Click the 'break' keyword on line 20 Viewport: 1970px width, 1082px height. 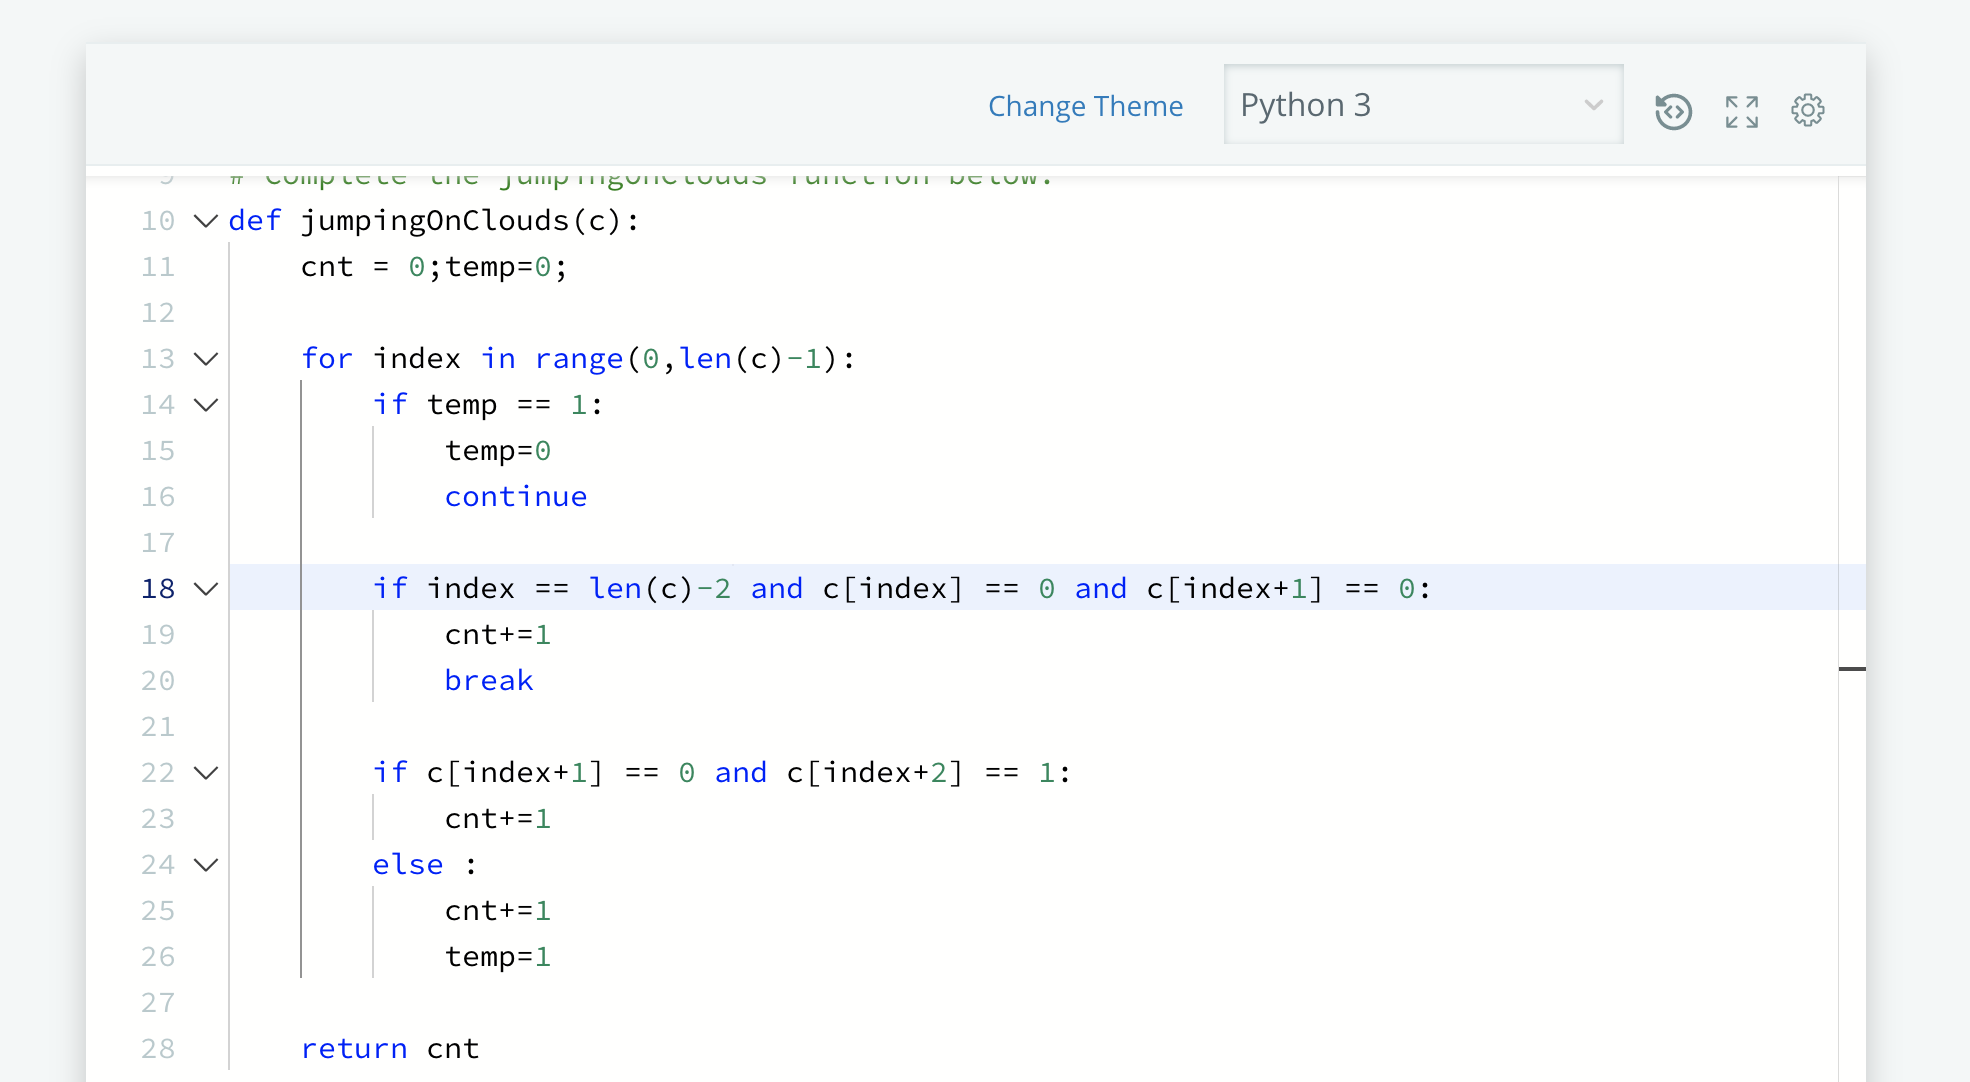(488, 681)
